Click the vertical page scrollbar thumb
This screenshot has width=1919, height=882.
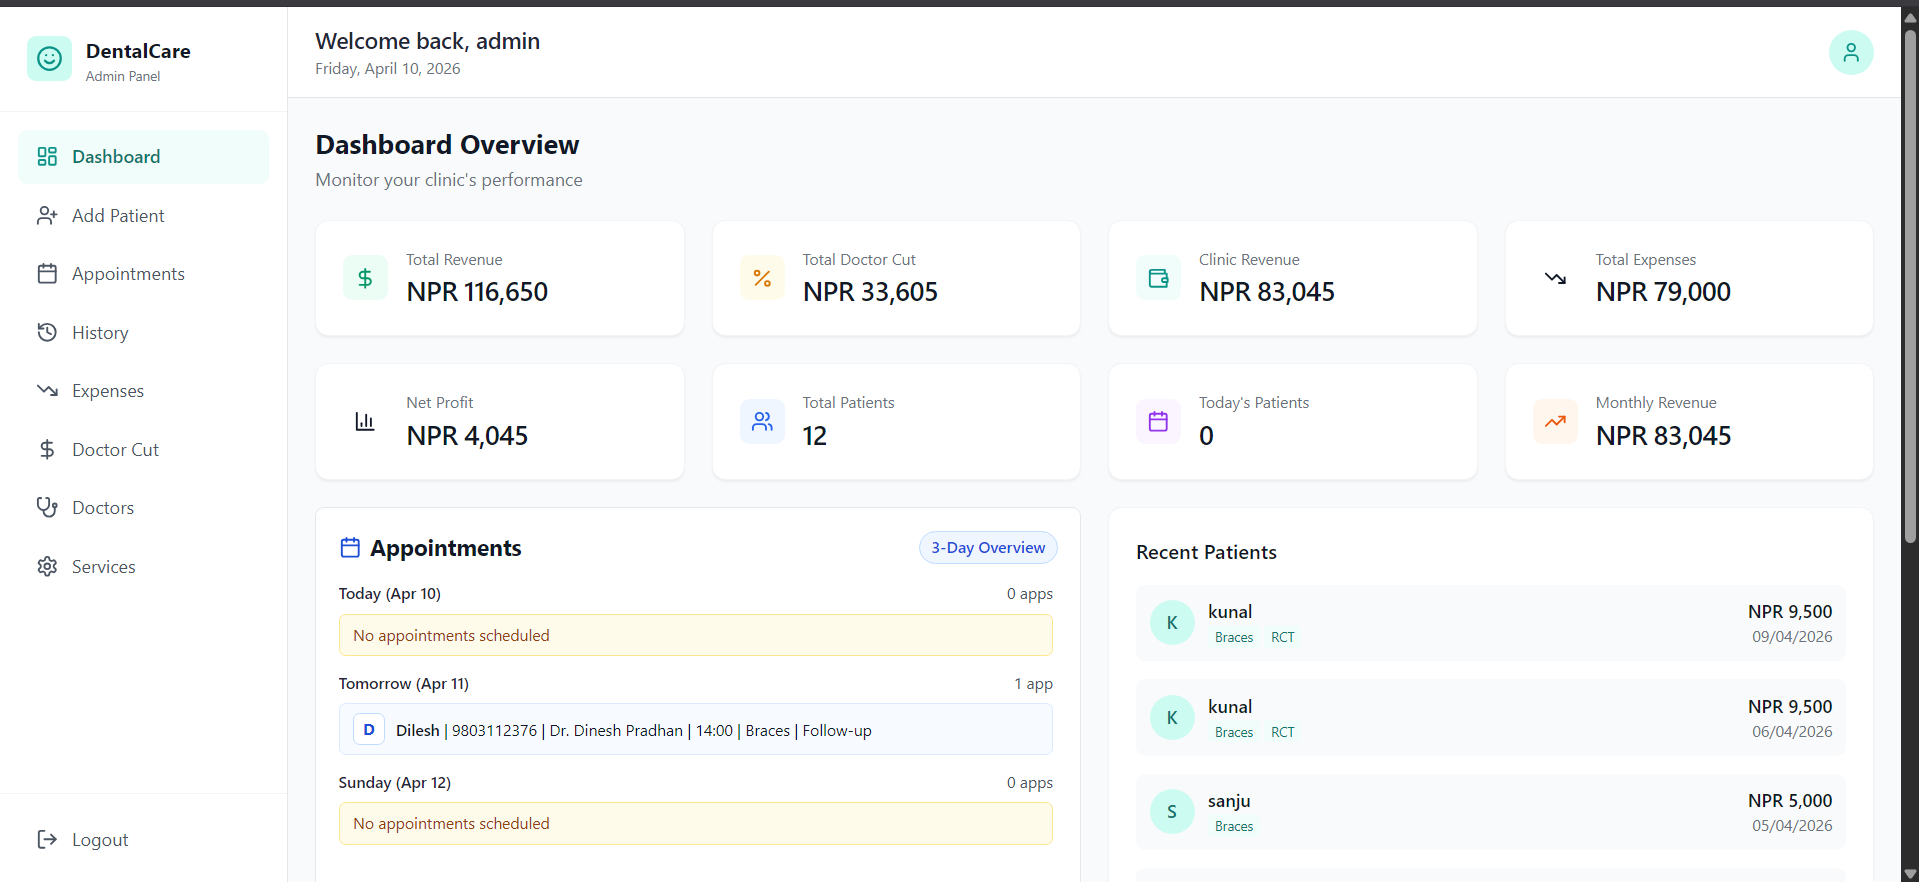click(x=1910, y=286)
